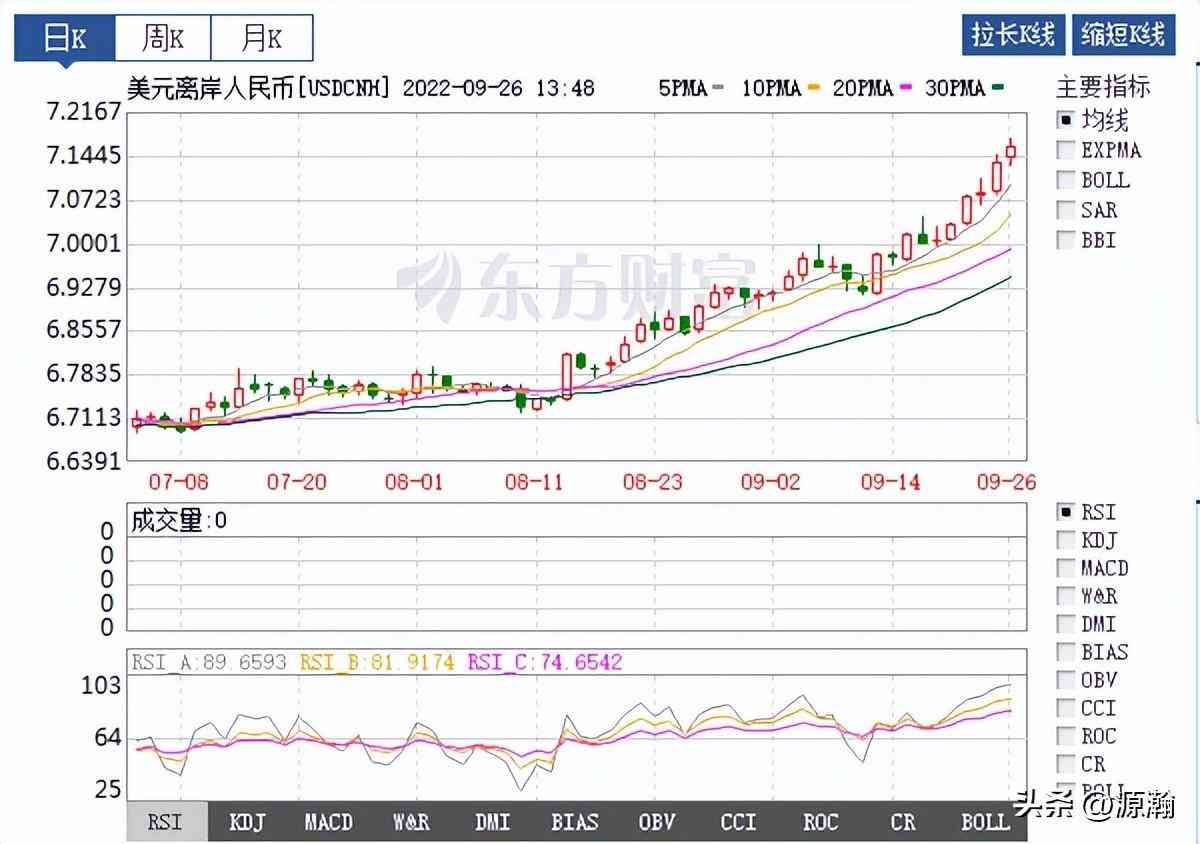Enable the EXPMA main indicator
The width and height of the screenshot is (1200, 844).
(1066, 150)
